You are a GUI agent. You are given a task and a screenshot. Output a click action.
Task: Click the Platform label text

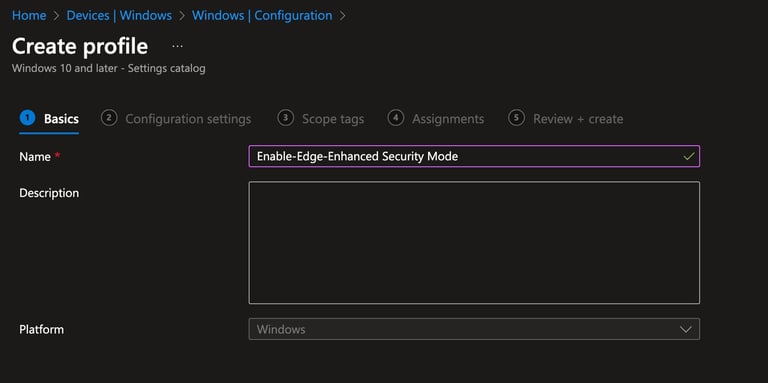coord(42,329)
